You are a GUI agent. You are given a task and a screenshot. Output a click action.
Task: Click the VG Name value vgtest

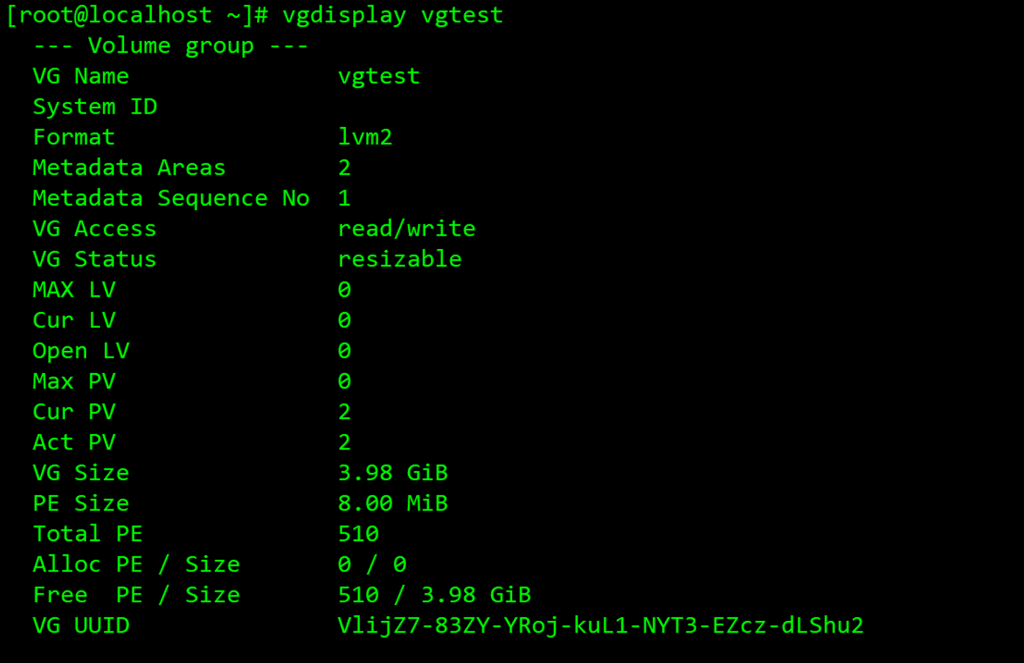[379, 76]
